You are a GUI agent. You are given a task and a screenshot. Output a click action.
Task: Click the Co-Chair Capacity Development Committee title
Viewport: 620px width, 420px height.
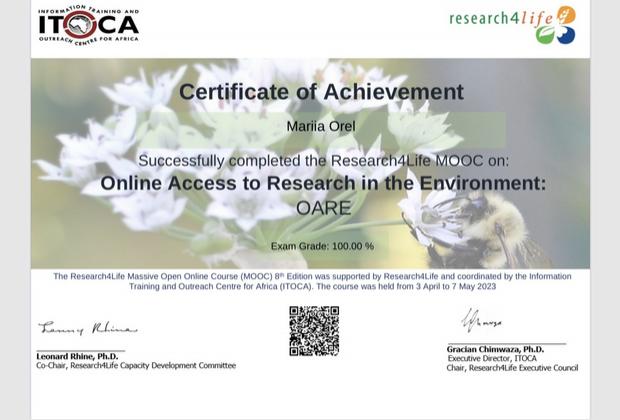pyautogui.click(x=136, y=366)
